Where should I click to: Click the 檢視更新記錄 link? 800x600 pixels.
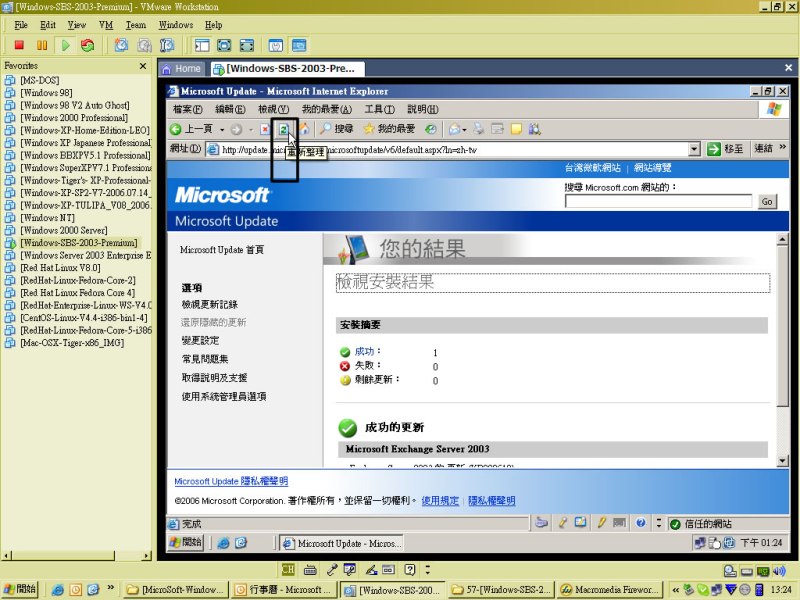pyautogui.click(x=210, y=305)
